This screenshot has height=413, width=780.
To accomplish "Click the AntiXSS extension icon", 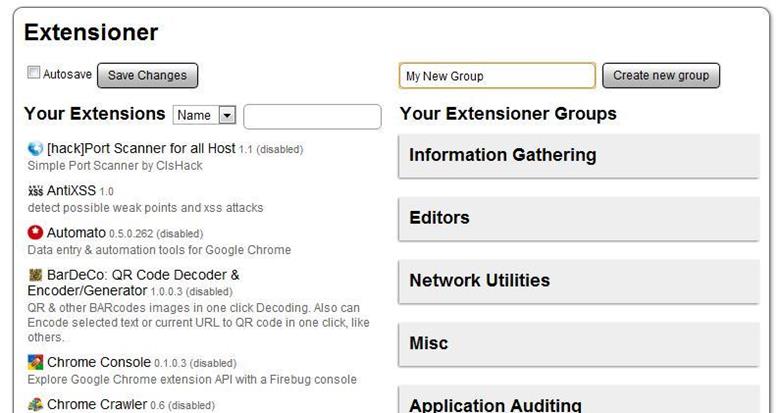I will pyautogui.click(x=36, y=191).
